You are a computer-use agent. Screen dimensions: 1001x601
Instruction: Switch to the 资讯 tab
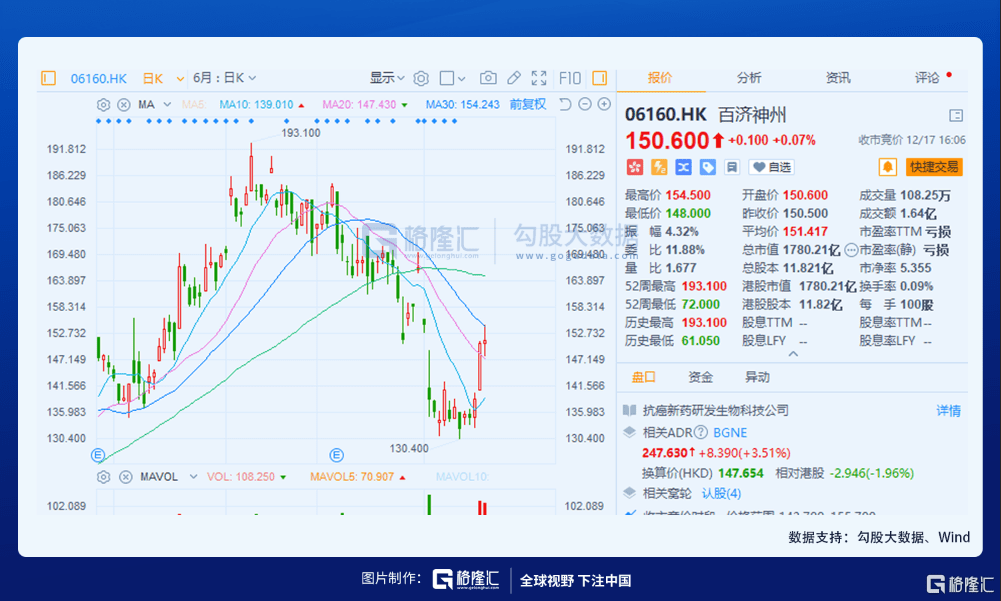pyautogui.click(x=838, y=77)
